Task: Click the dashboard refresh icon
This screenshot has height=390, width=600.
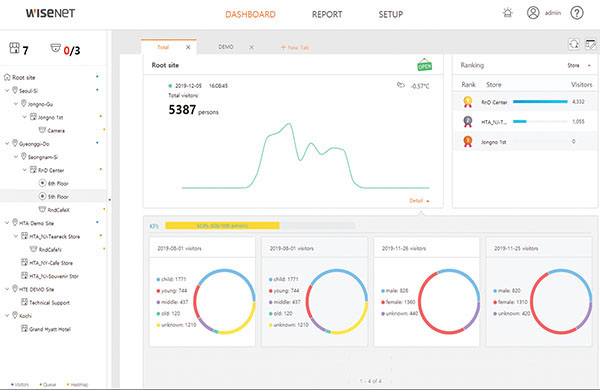Action: pyautogui.click(x=574, y=44)
